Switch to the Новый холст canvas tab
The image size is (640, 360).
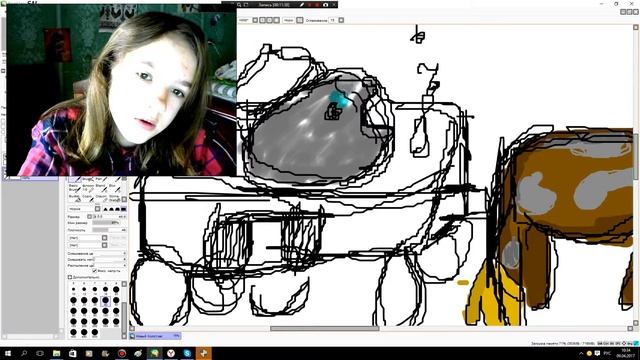click(x=155, y=336)
